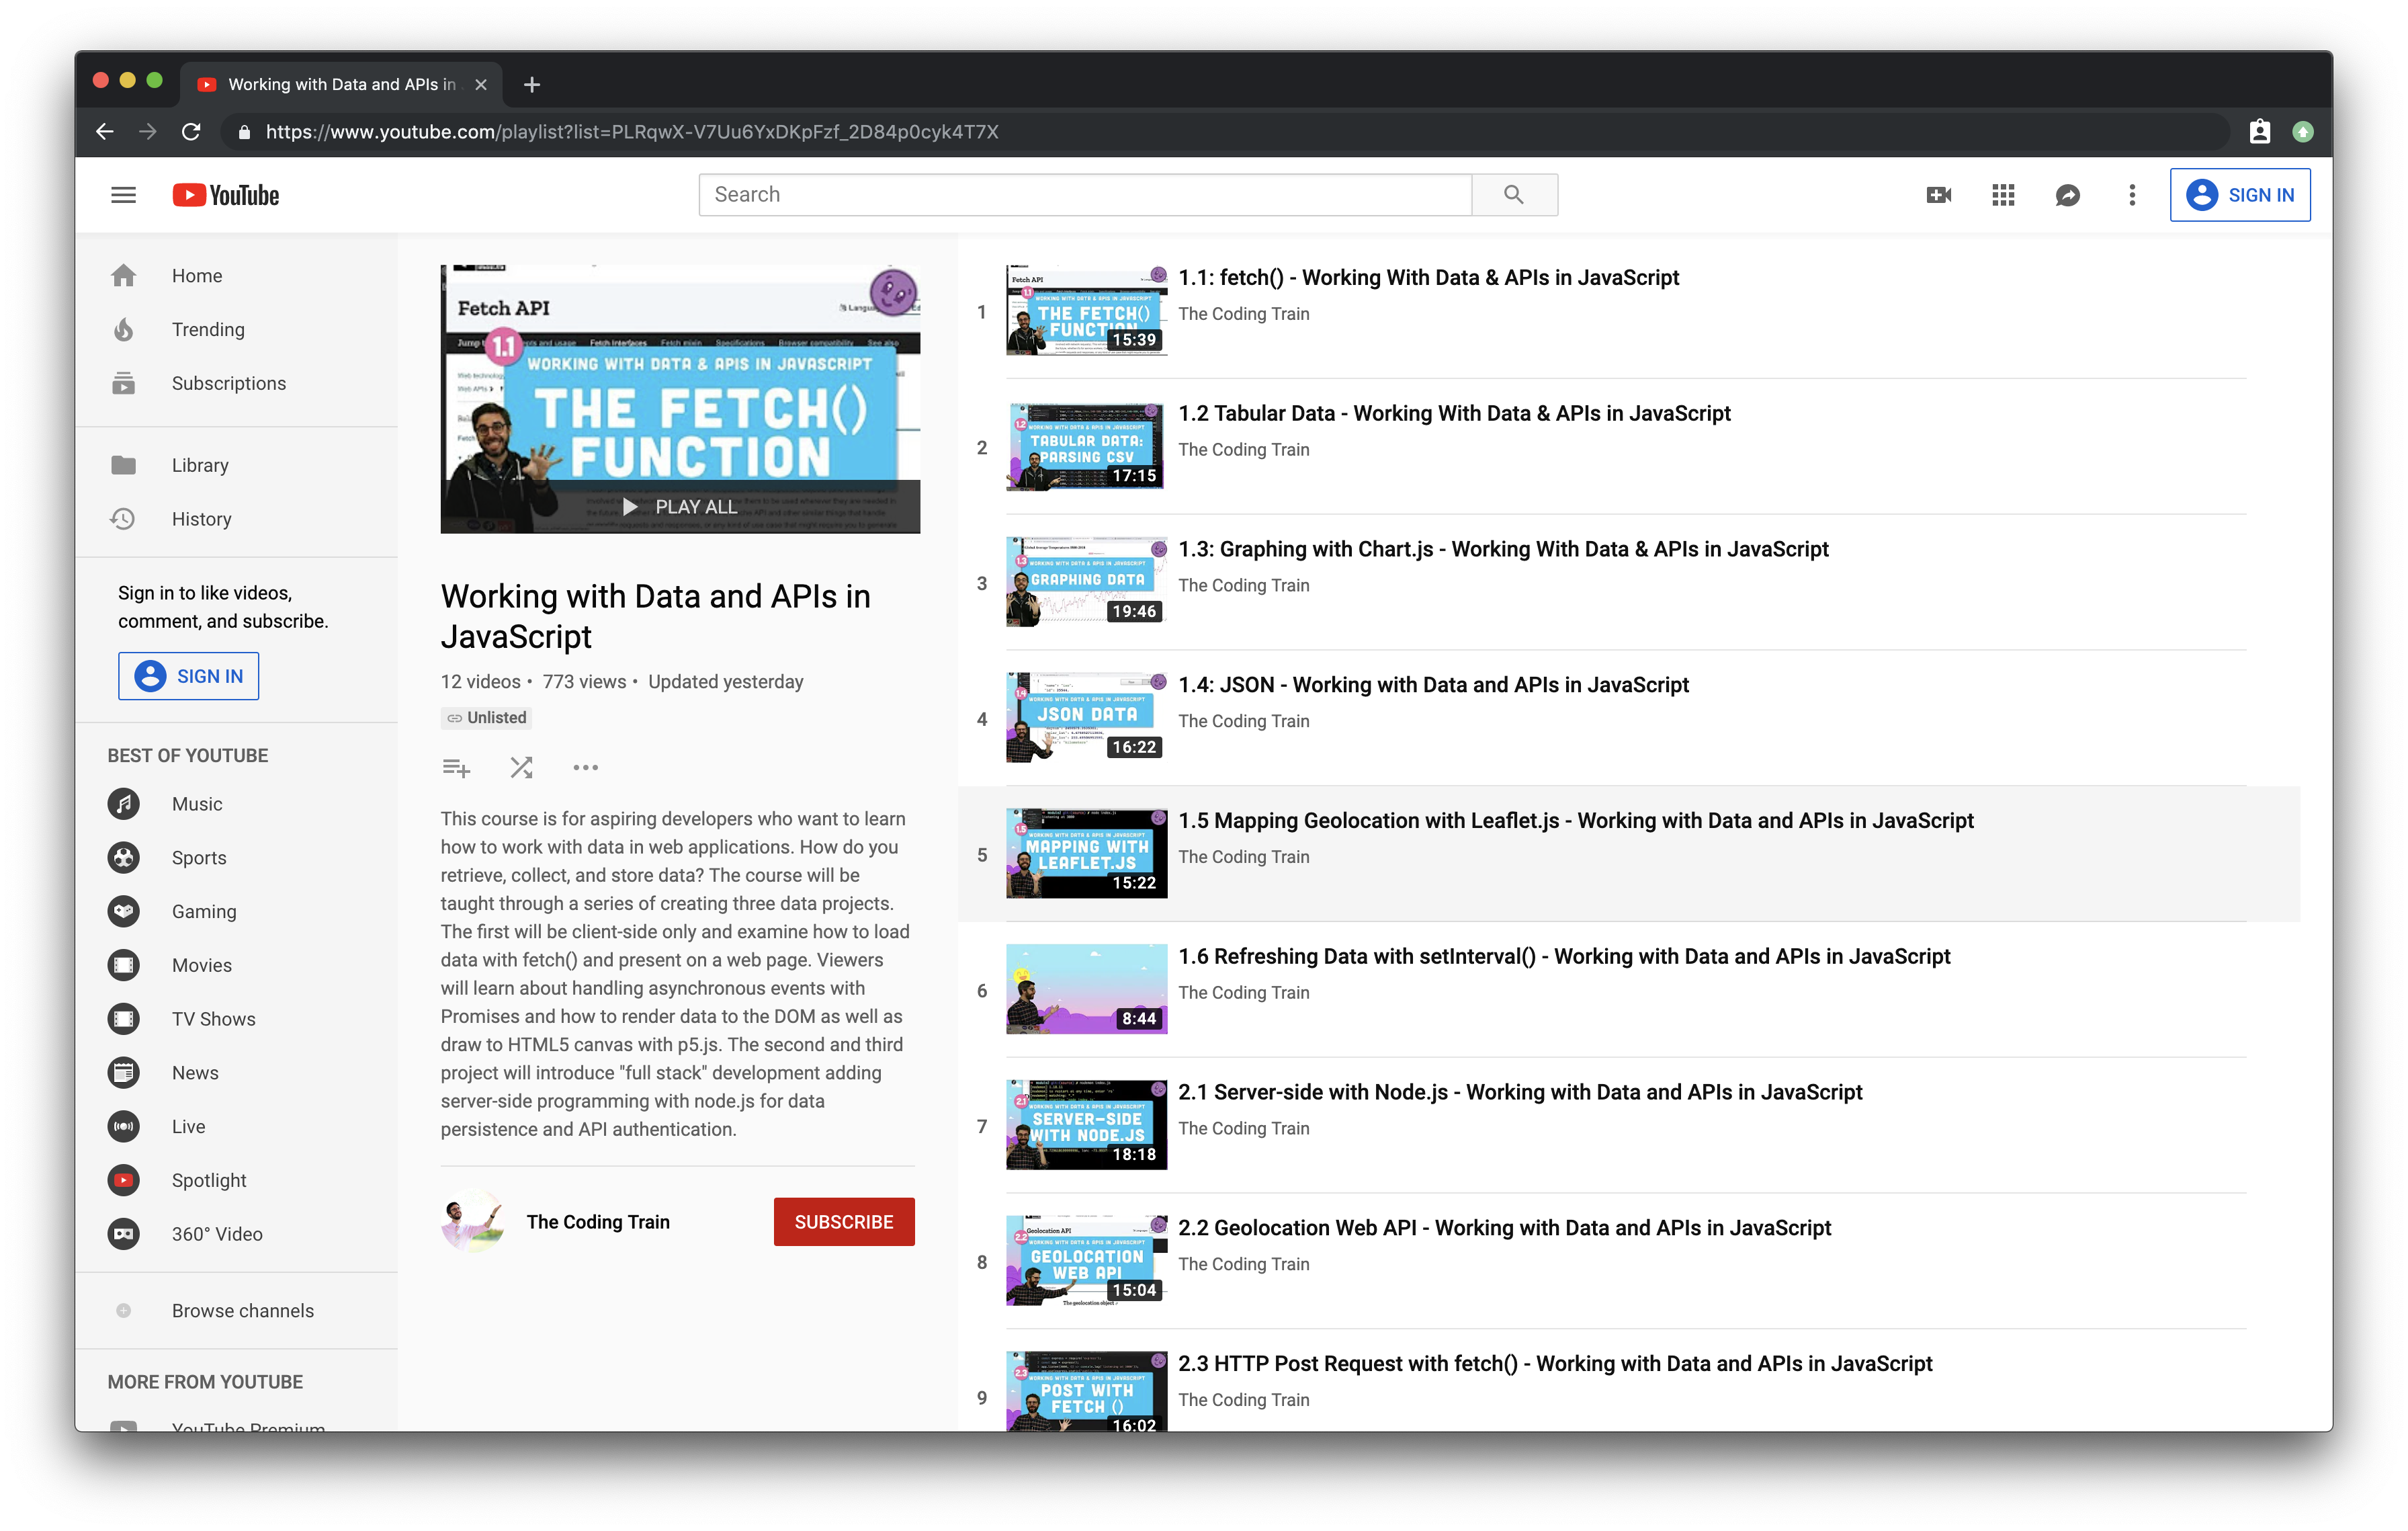The width and height of the screenshot is (2408, 1531).
Task: Click the Subscriptions icon
Action: coord(123,383)
